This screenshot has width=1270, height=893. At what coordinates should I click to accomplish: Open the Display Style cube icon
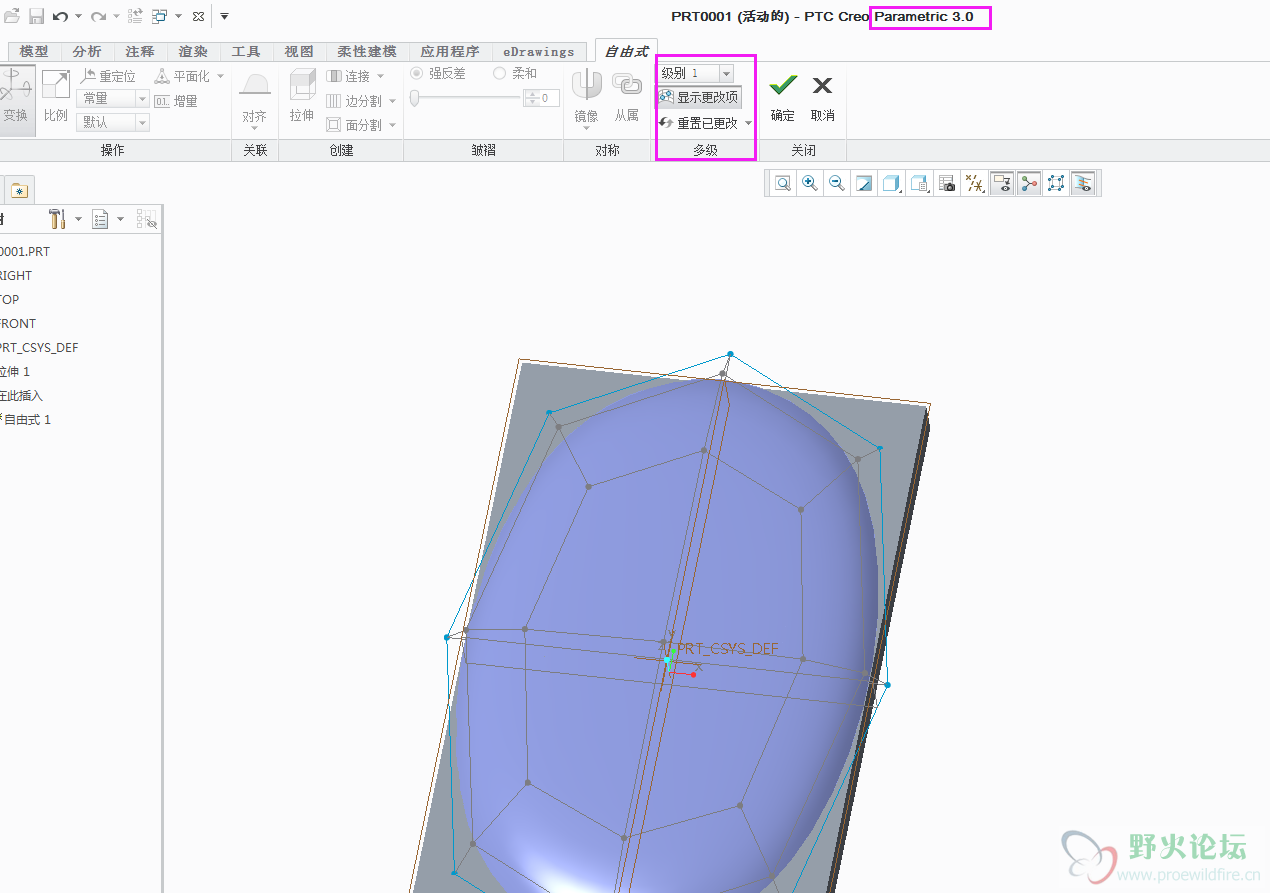(x=891, y=183)
